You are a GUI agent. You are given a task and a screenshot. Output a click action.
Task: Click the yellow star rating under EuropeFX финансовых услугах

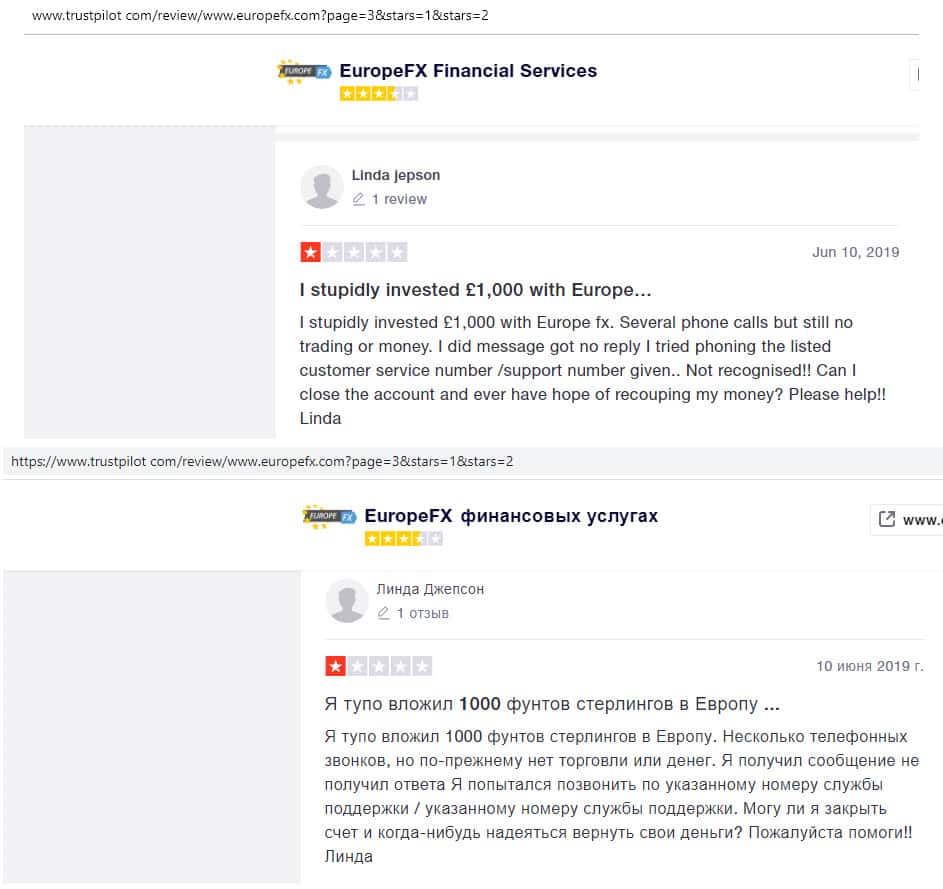[403, 538]
